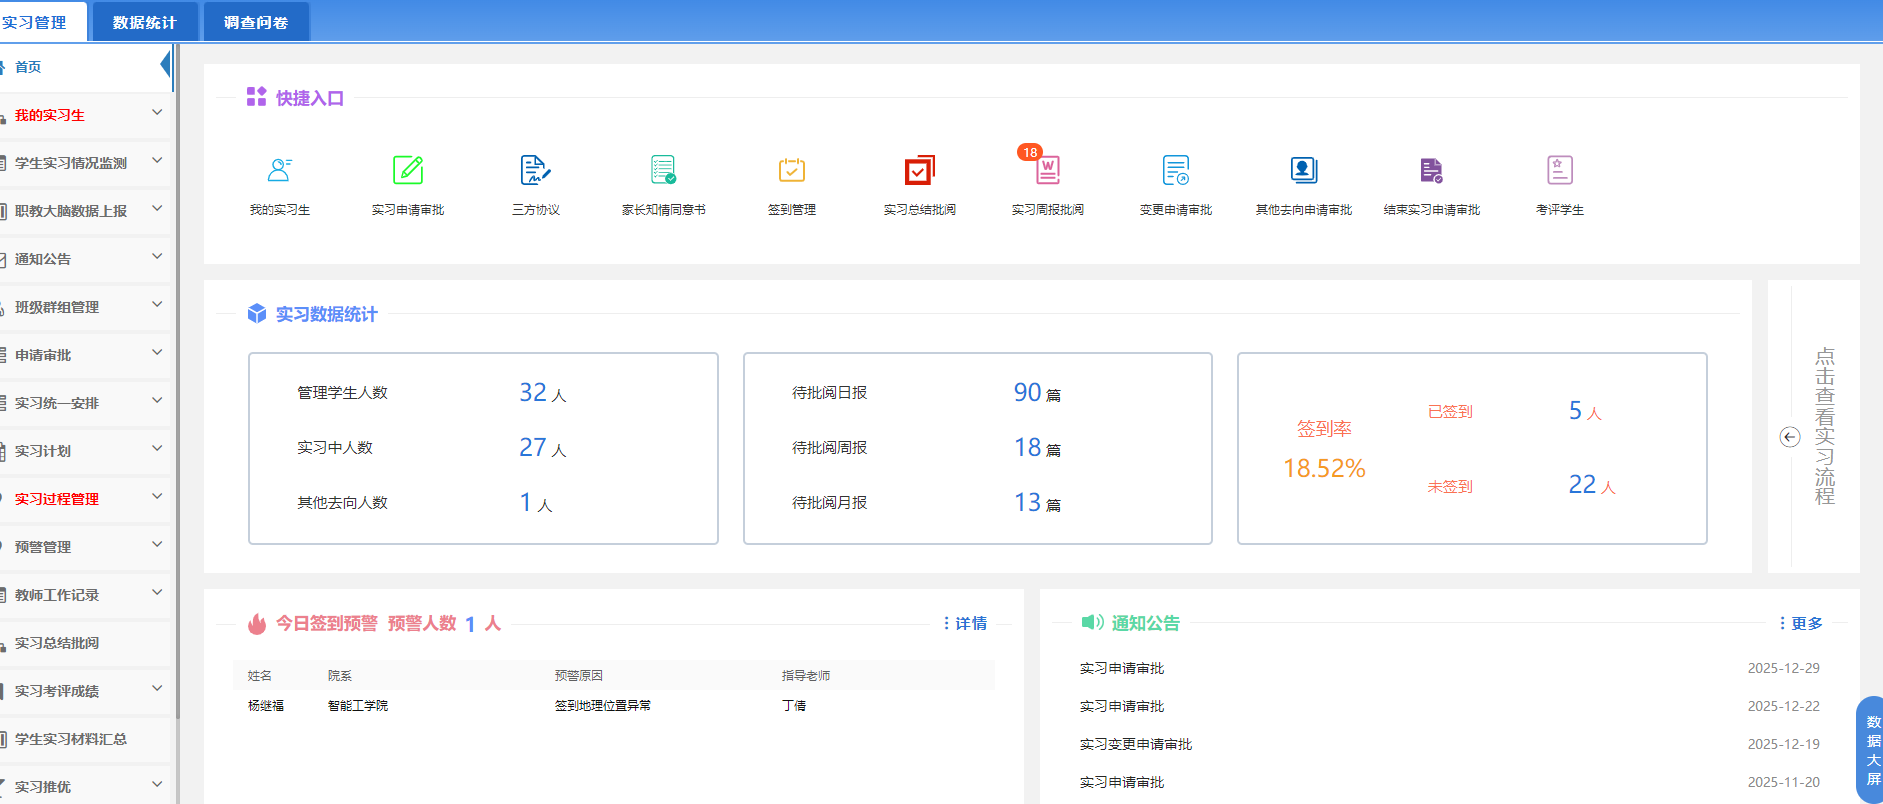This screenshot has width=1883, height=804.
Task: Click 详情 link in 今日签到预警 panel
Action: [968, 623]
